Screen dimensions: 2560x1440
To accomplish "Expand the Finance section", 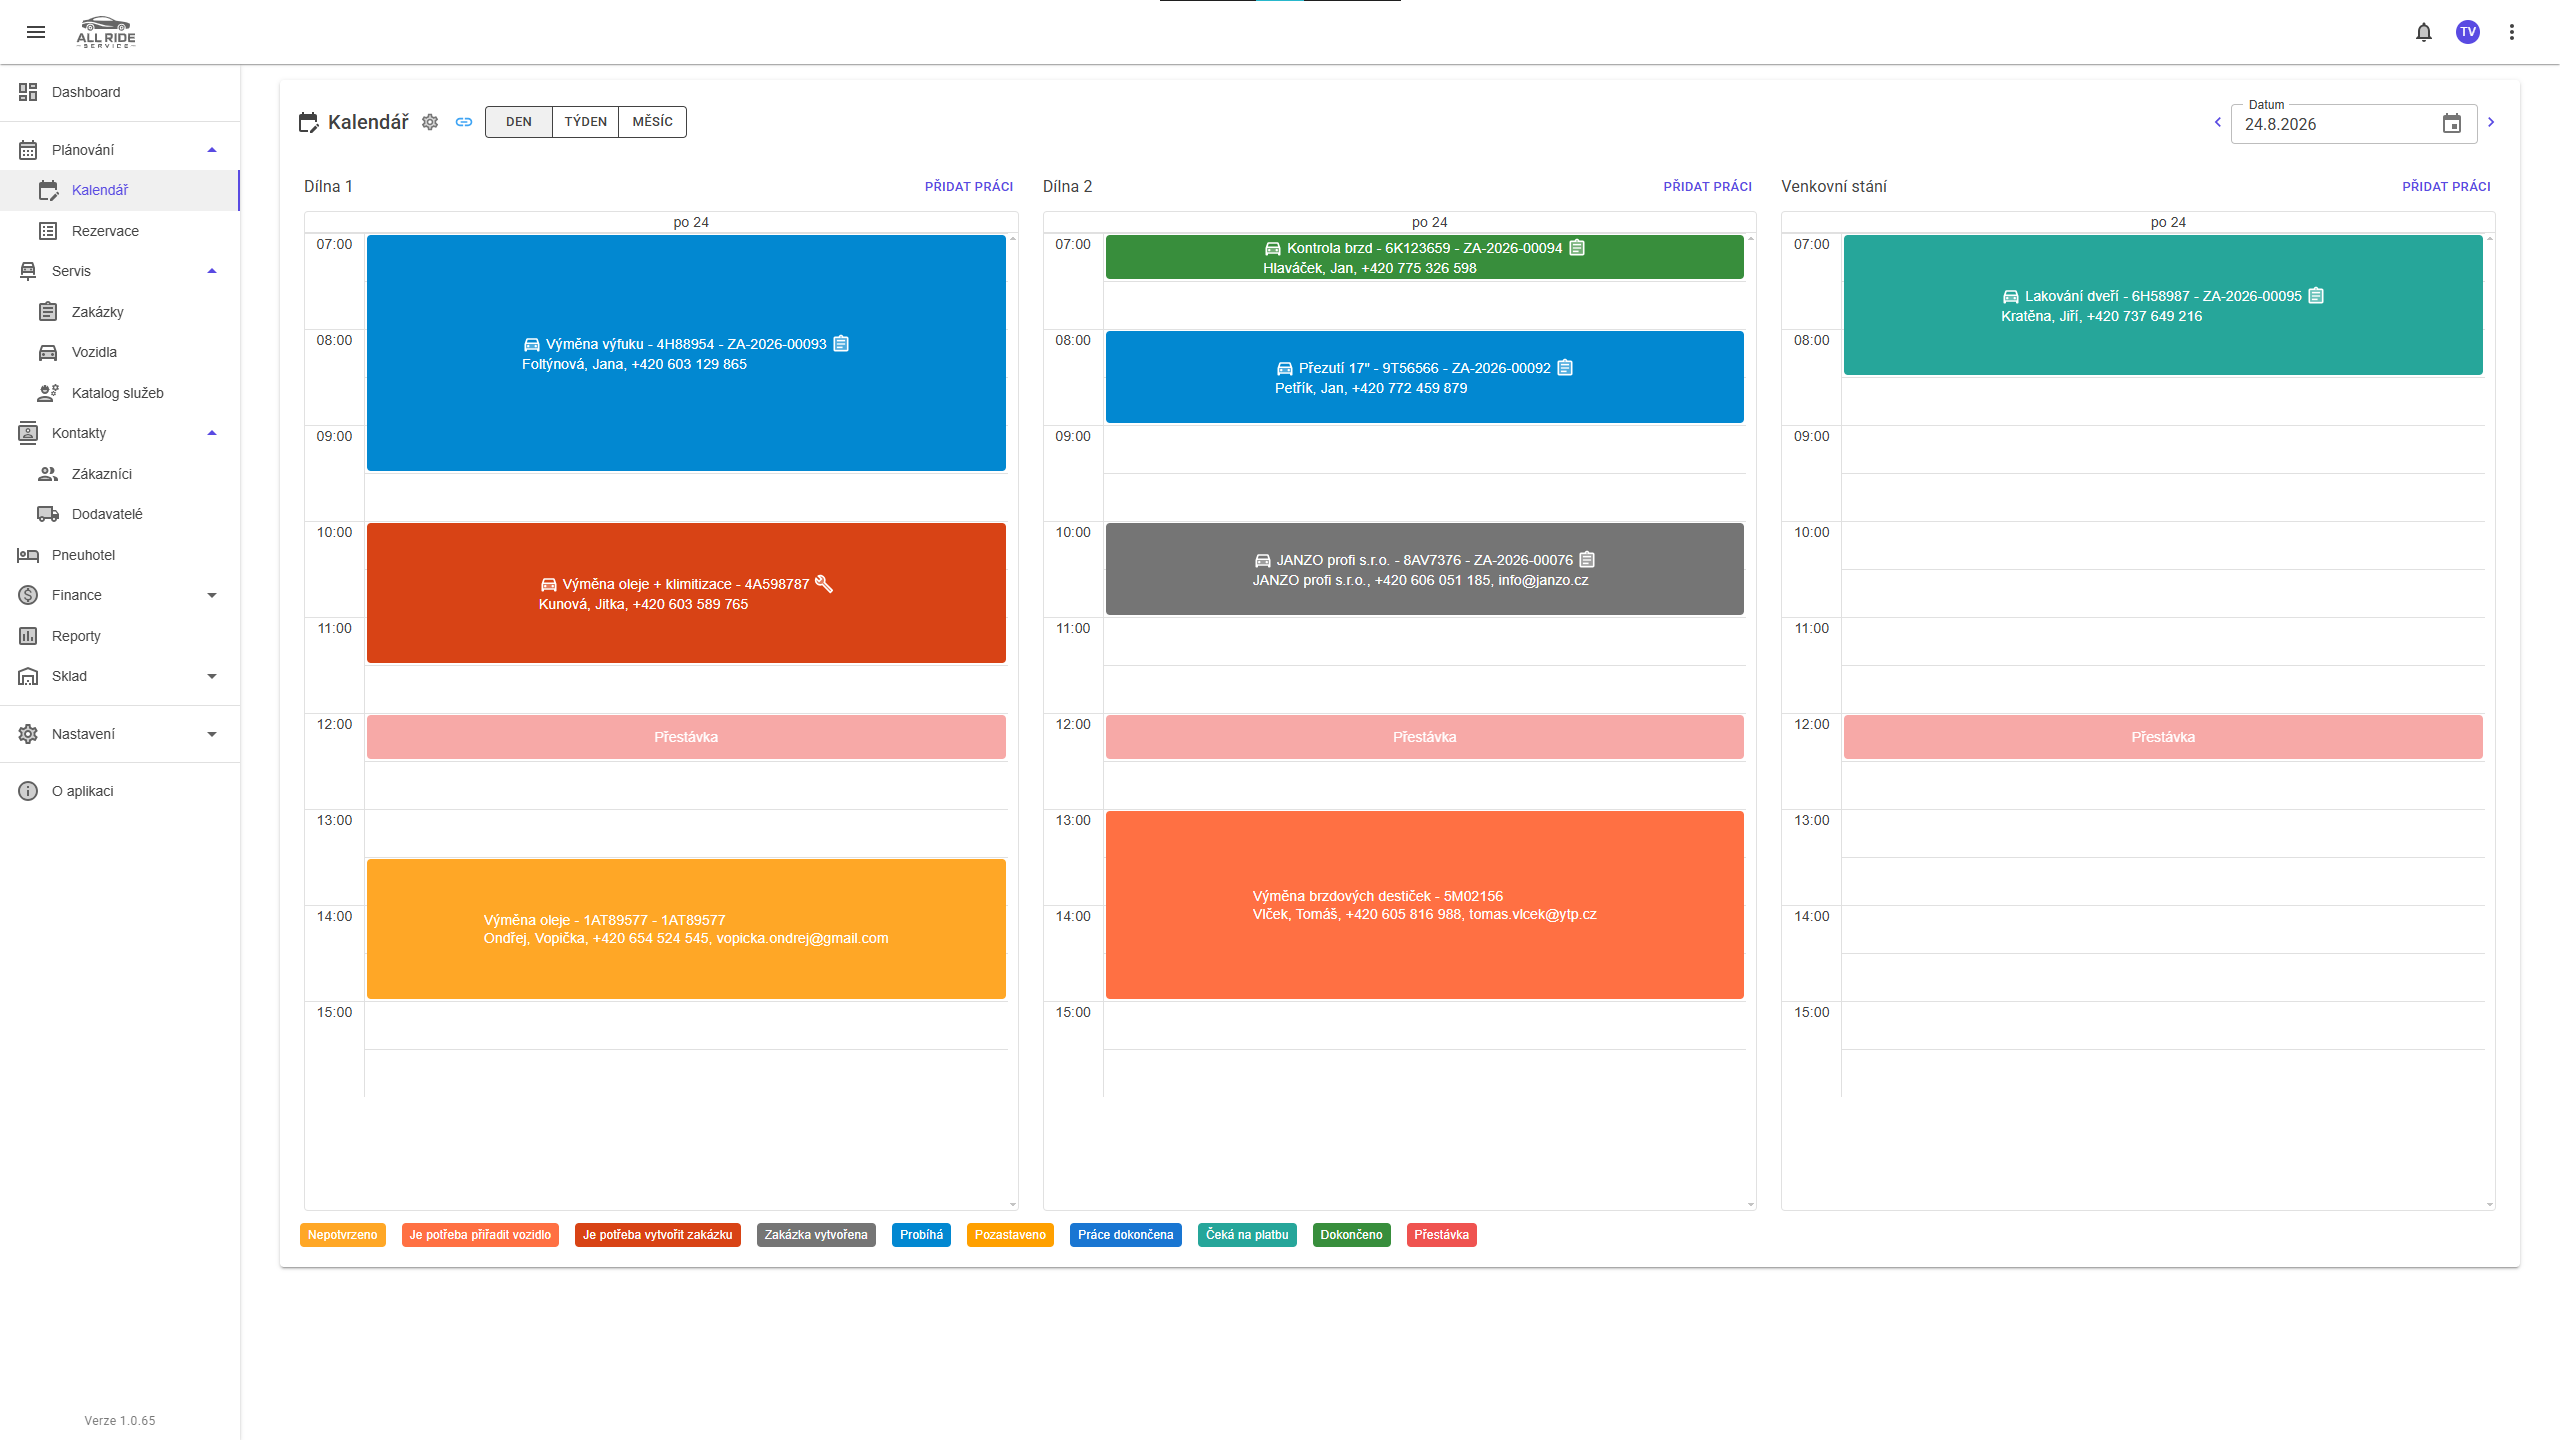I will (x=120, y=595).
